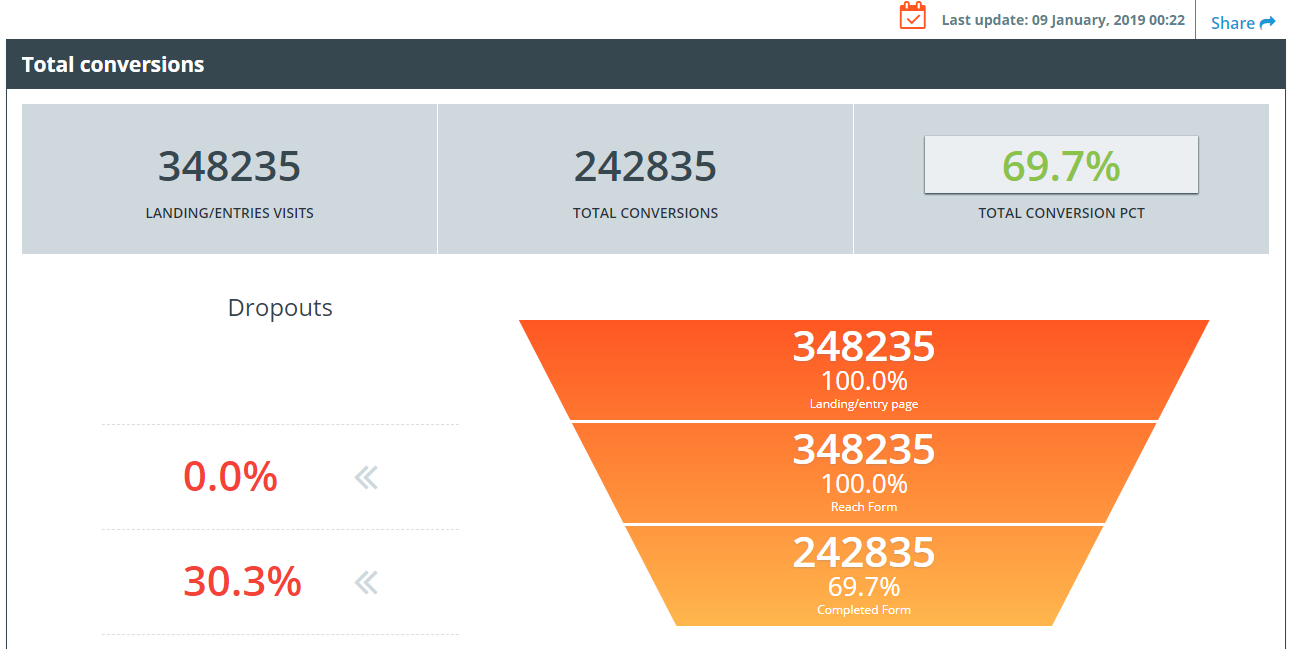Click the TOTAL CONVERSIONS tile label
This screenshot has height=649, width=1310.
coord(645,213)
